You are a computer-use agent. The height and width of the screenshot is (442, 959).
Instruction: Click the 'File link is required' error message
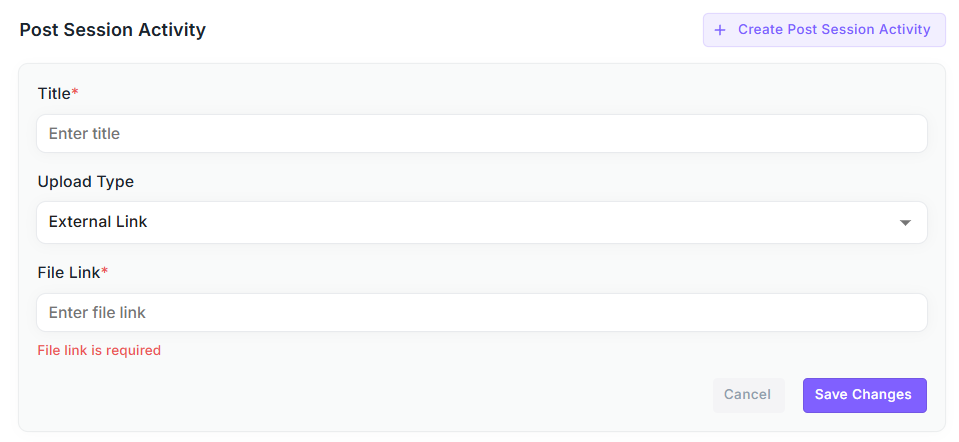pos(99,350)
